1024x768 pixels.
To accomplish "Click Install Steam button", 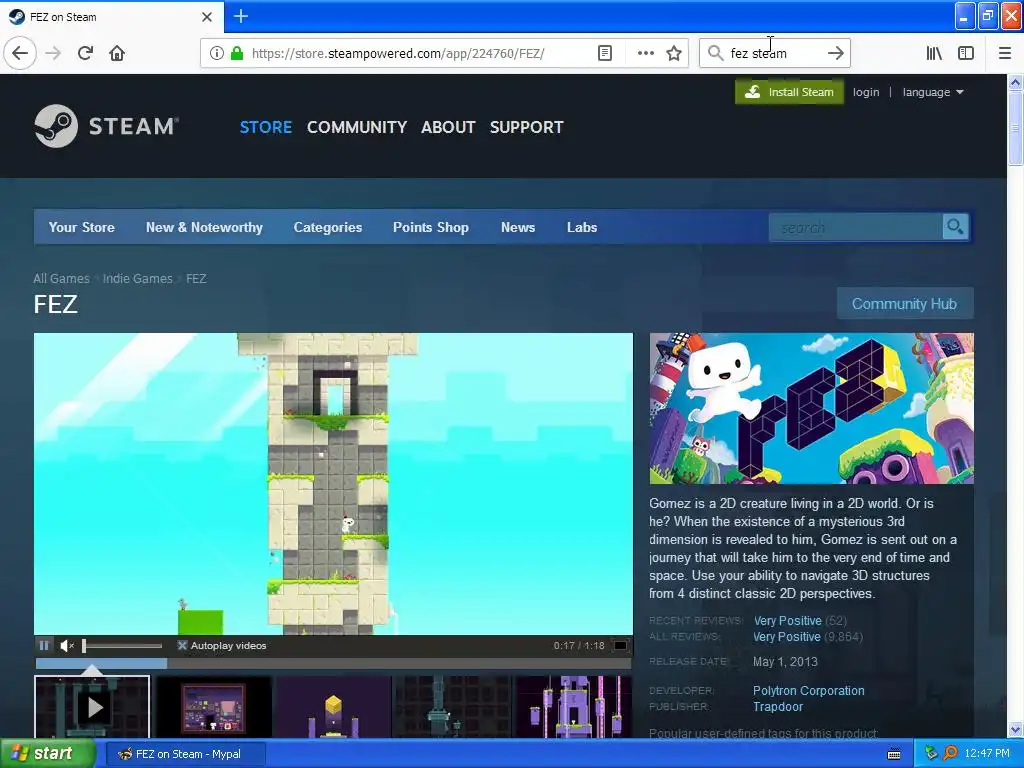I will (789, 92).
